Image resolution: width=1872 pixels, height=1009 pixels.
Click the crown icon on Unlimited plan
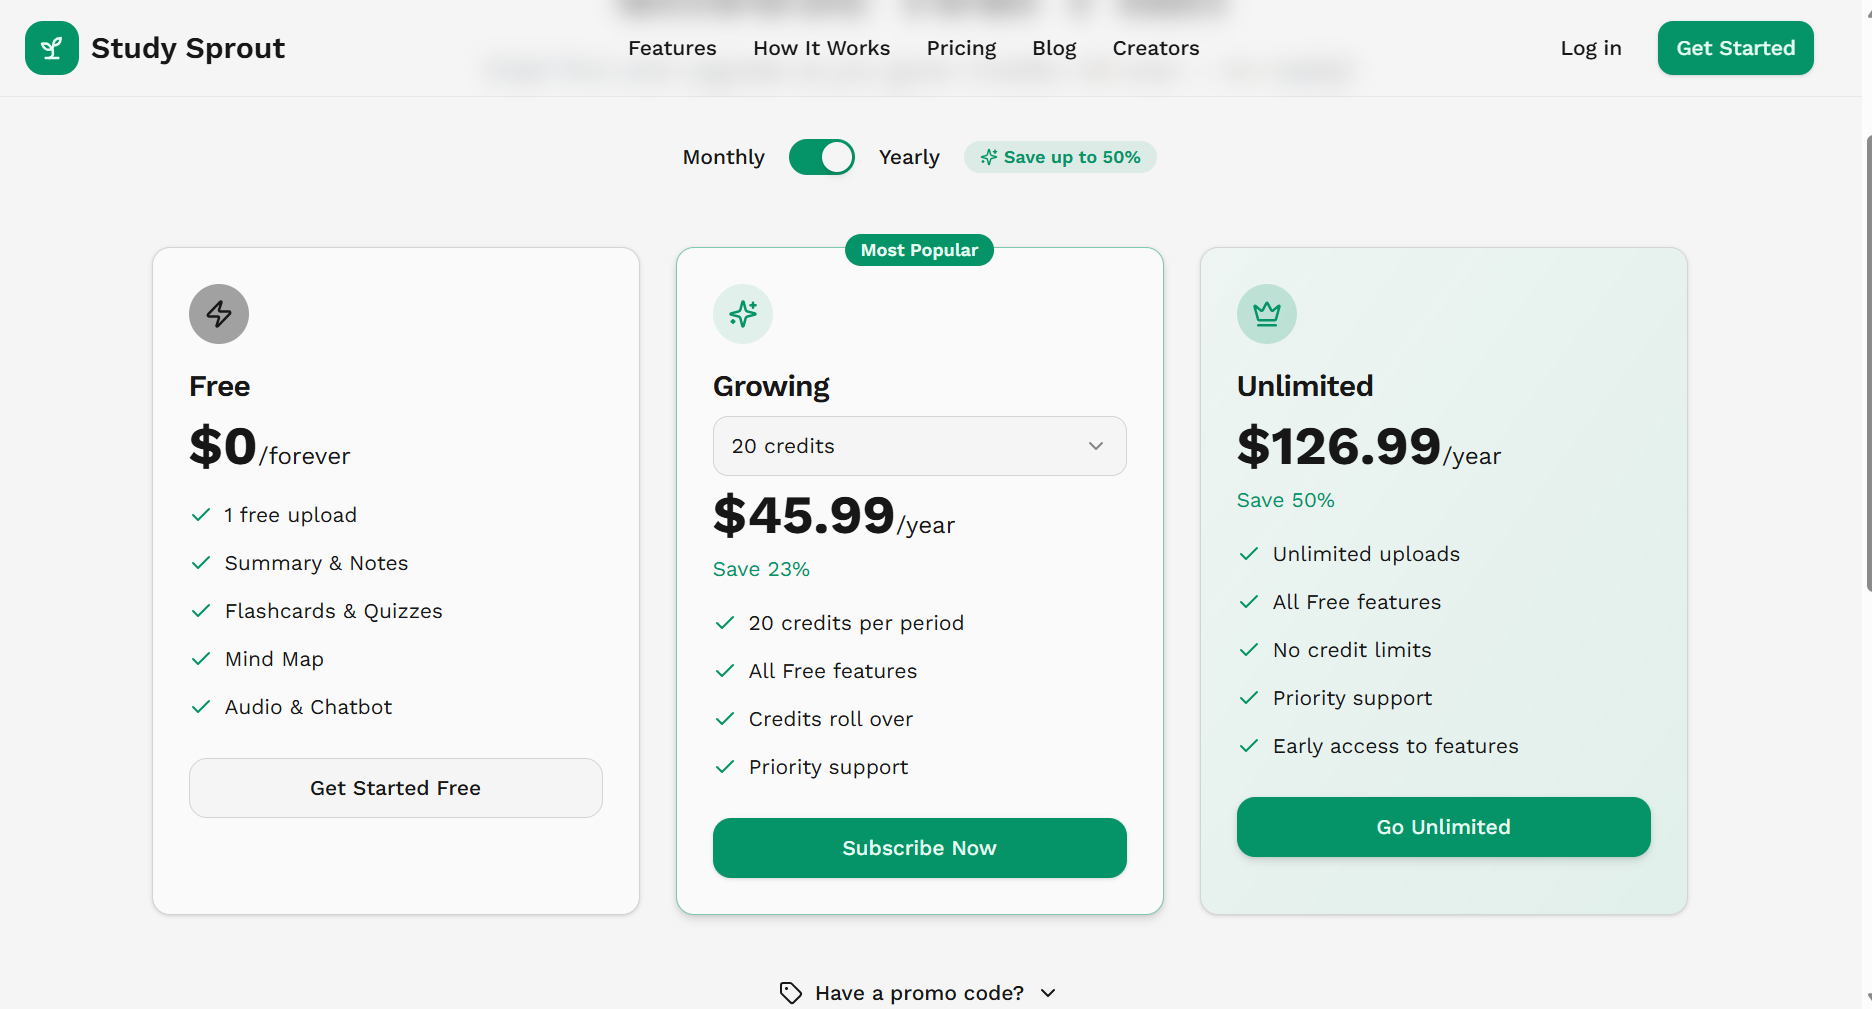click(x=1266, y=313)
